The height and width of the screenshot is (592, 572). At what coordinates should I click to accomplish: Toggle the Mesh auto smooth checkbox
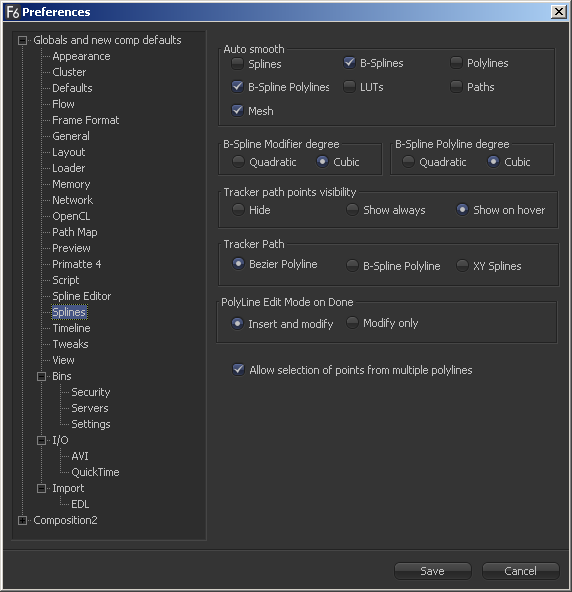[x=237, y=110]
